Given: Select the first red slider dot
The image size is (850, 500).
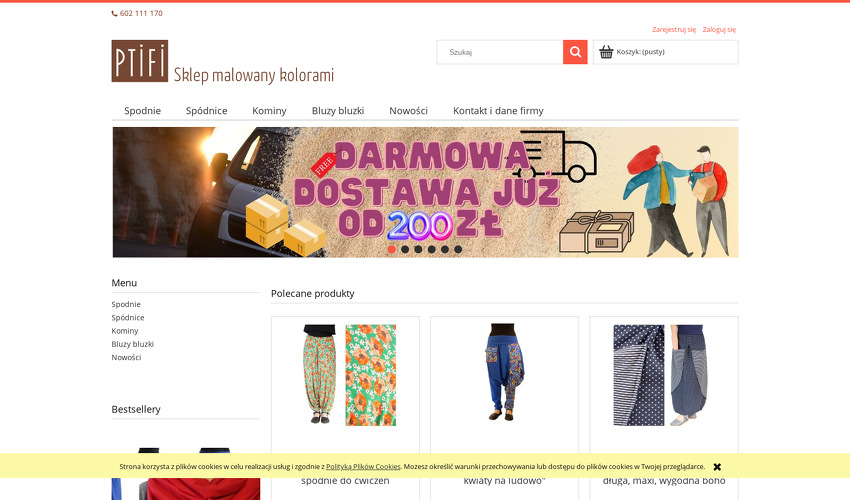Looking at the screenshot, I should click(391, 249).
